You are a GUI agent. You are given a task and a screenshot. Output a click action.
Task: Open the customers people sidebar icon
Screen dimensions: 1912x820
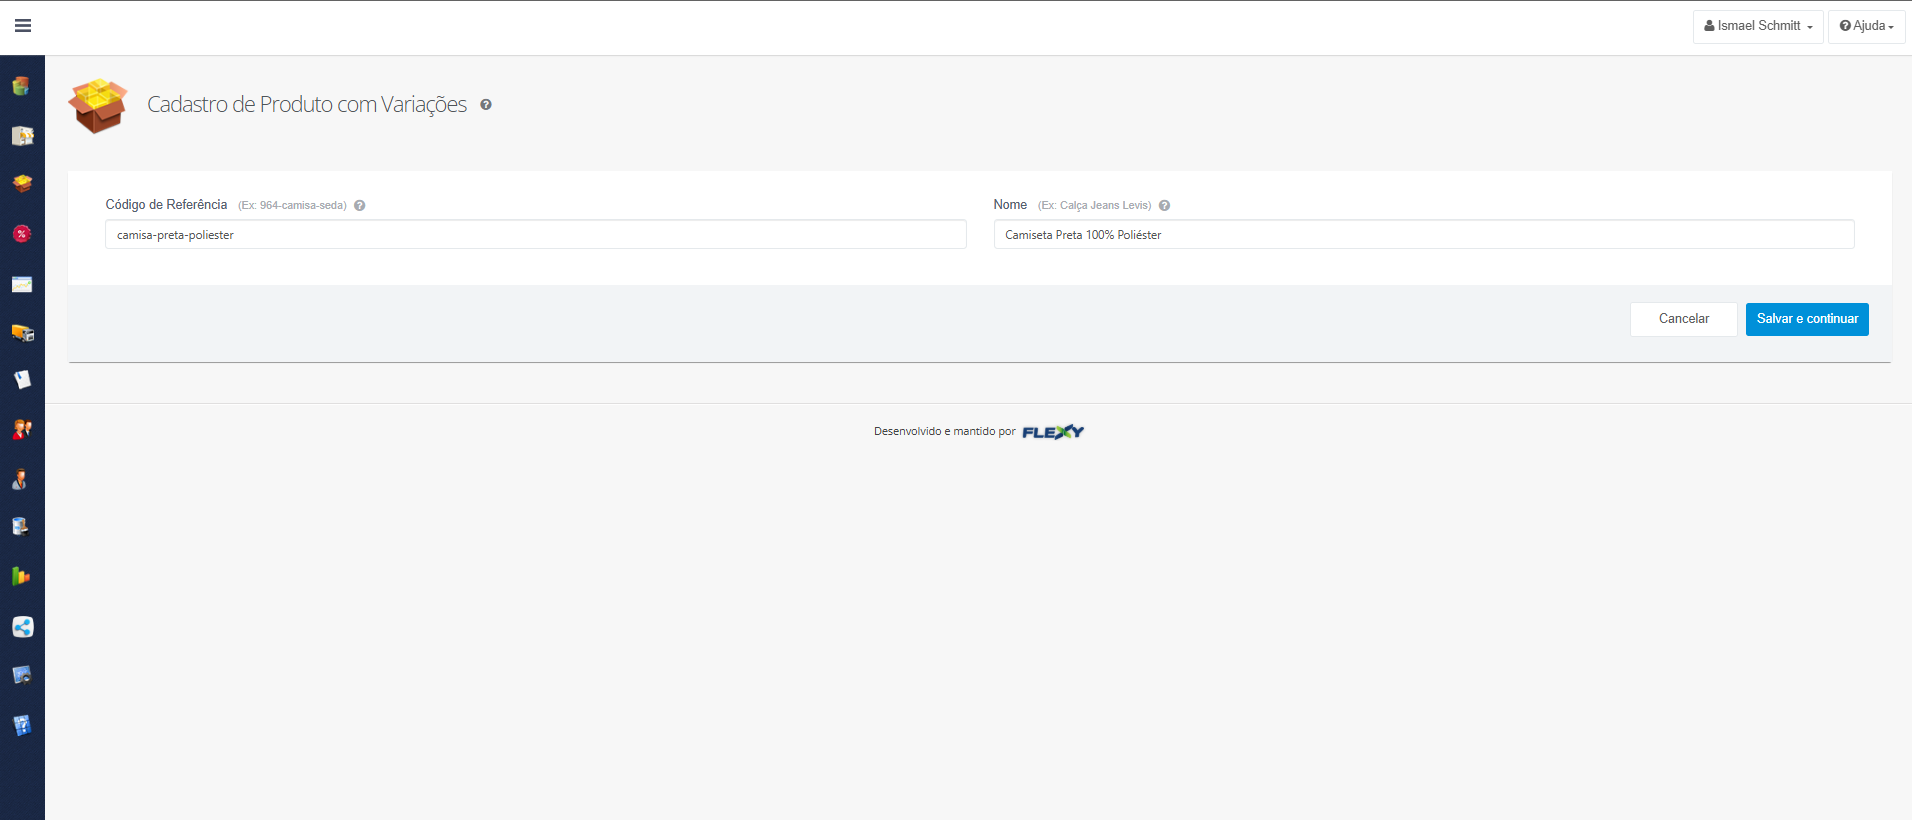[x=22, y=430]
